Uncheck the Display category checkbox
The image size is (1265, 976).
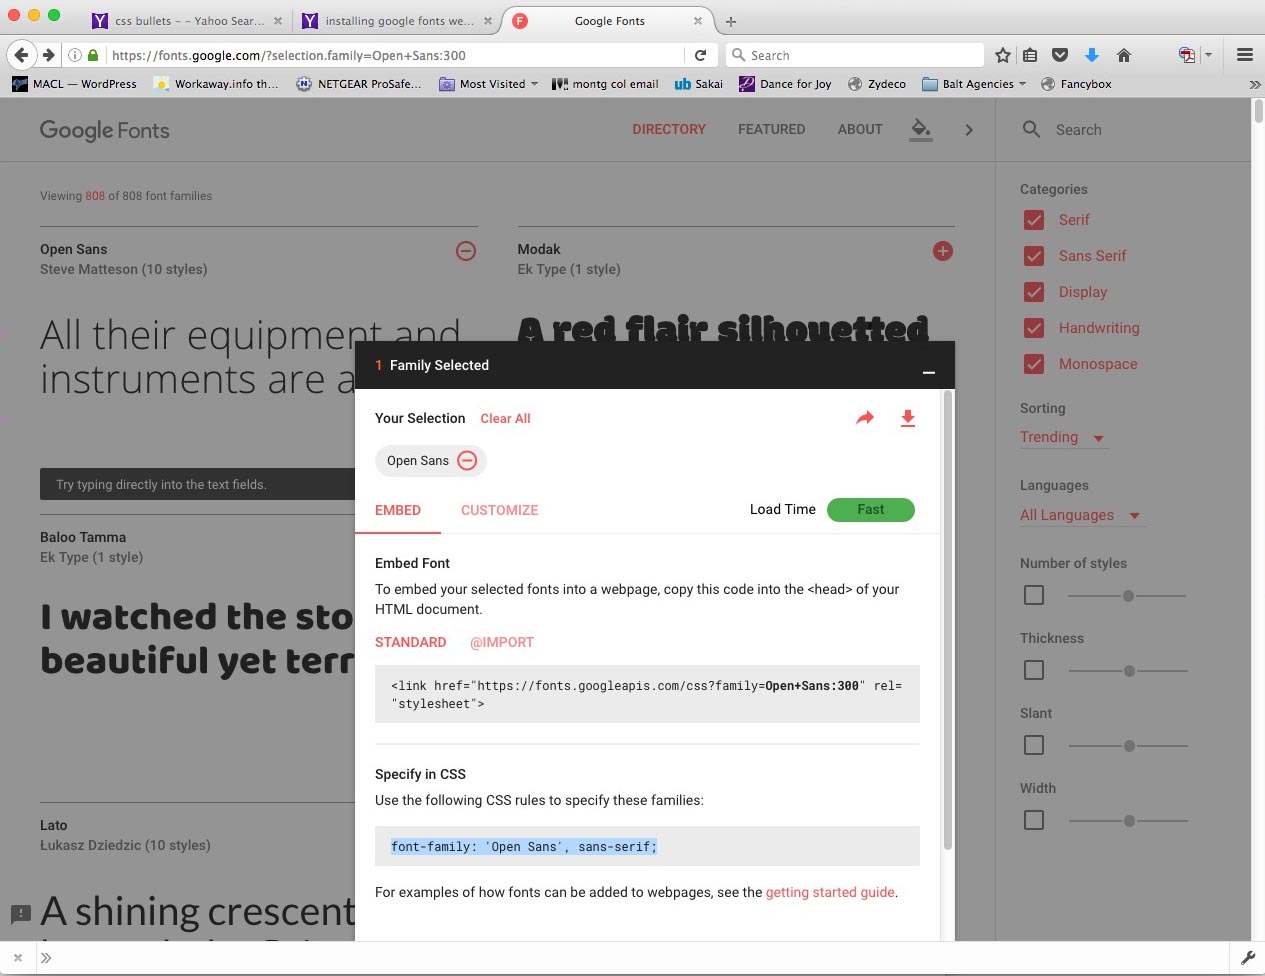tap(1034, 292)
